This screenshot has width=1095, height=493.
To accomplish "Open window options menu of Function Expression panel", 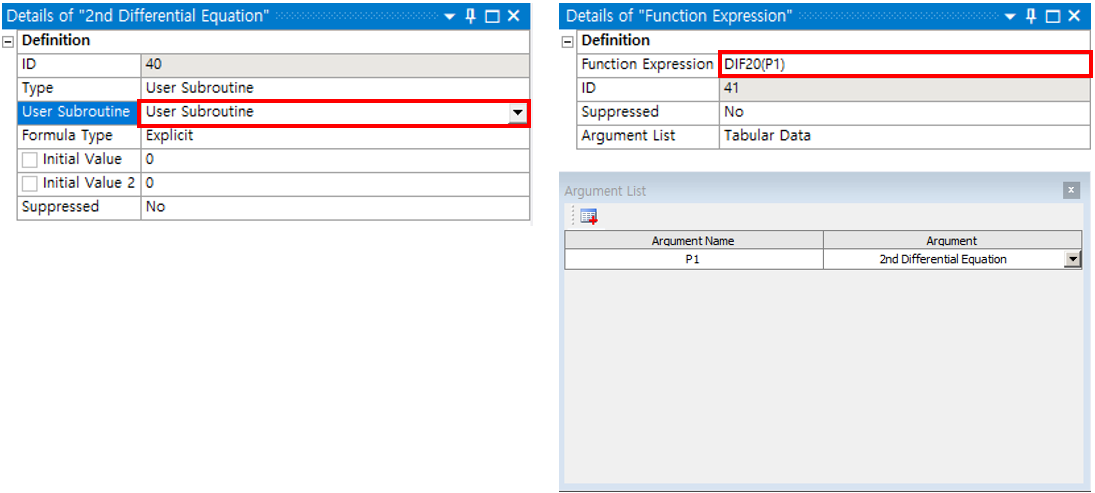I will (x=1010, y=16).
